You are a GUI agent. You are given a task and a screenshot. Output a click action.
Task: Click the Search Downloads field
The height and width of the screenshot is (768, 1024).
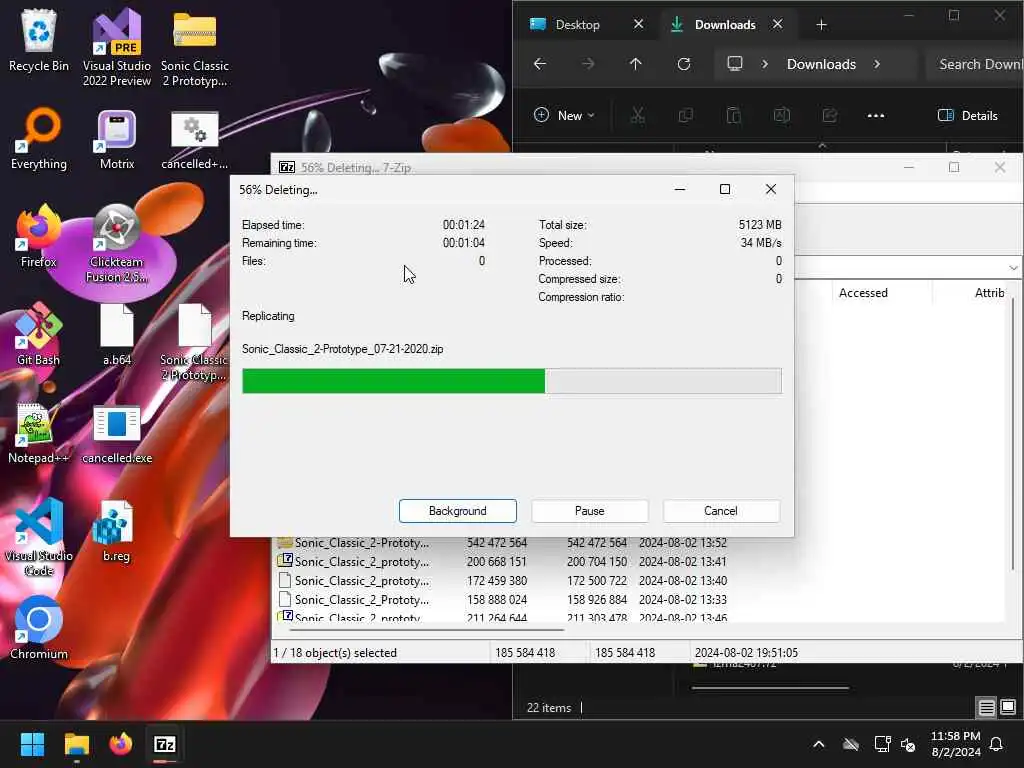click(974, 64)
